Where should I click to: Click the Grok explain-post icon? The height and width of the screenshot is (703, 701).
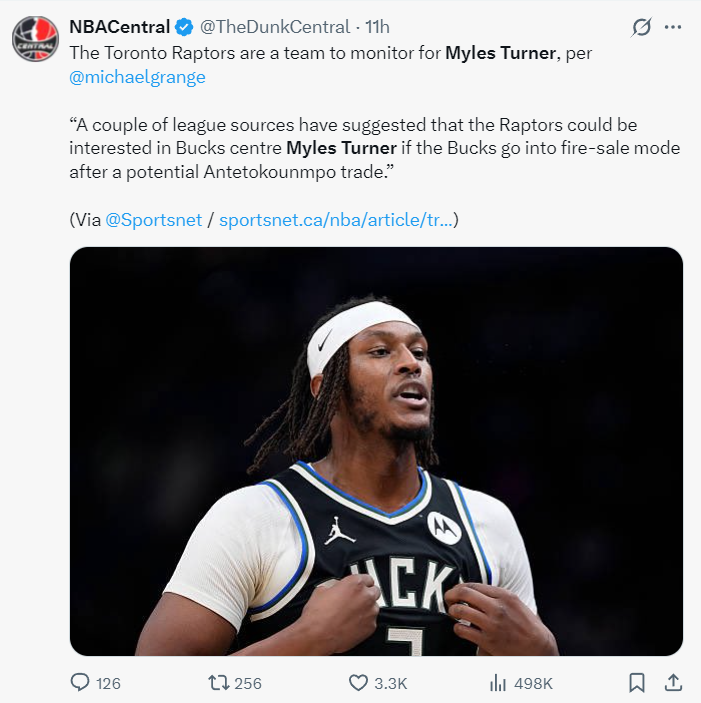pos(641,27)
